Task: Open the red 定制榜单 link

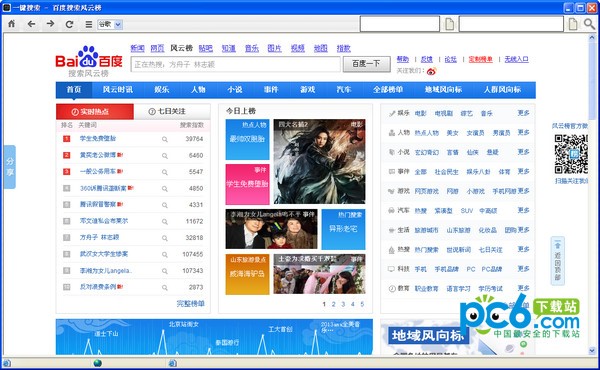Action: (481, 59)
